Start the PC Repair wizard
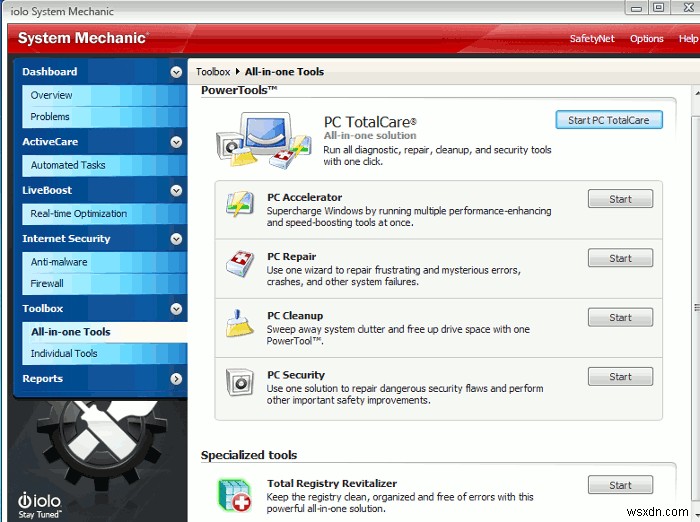The height and width of the screenshot is (522, 700). click(x=620, y=258)
